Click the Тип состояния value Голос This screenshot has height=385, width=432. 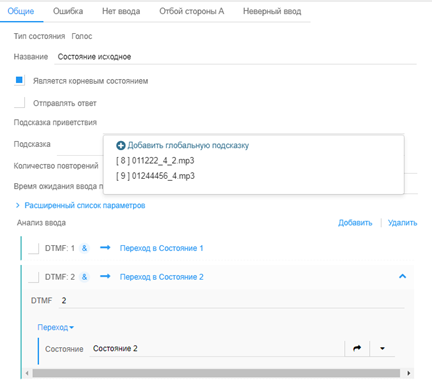click(82, 36)
